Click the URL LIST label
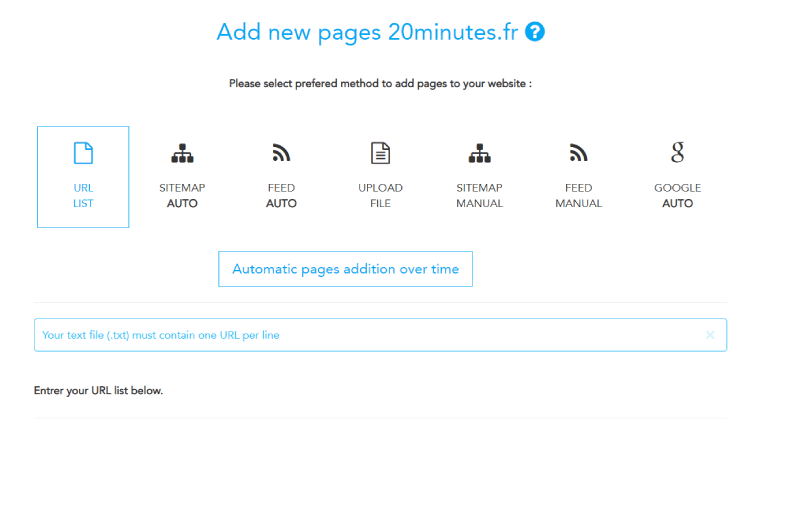This screenshot has width=800, height=530. coord(83,195)
